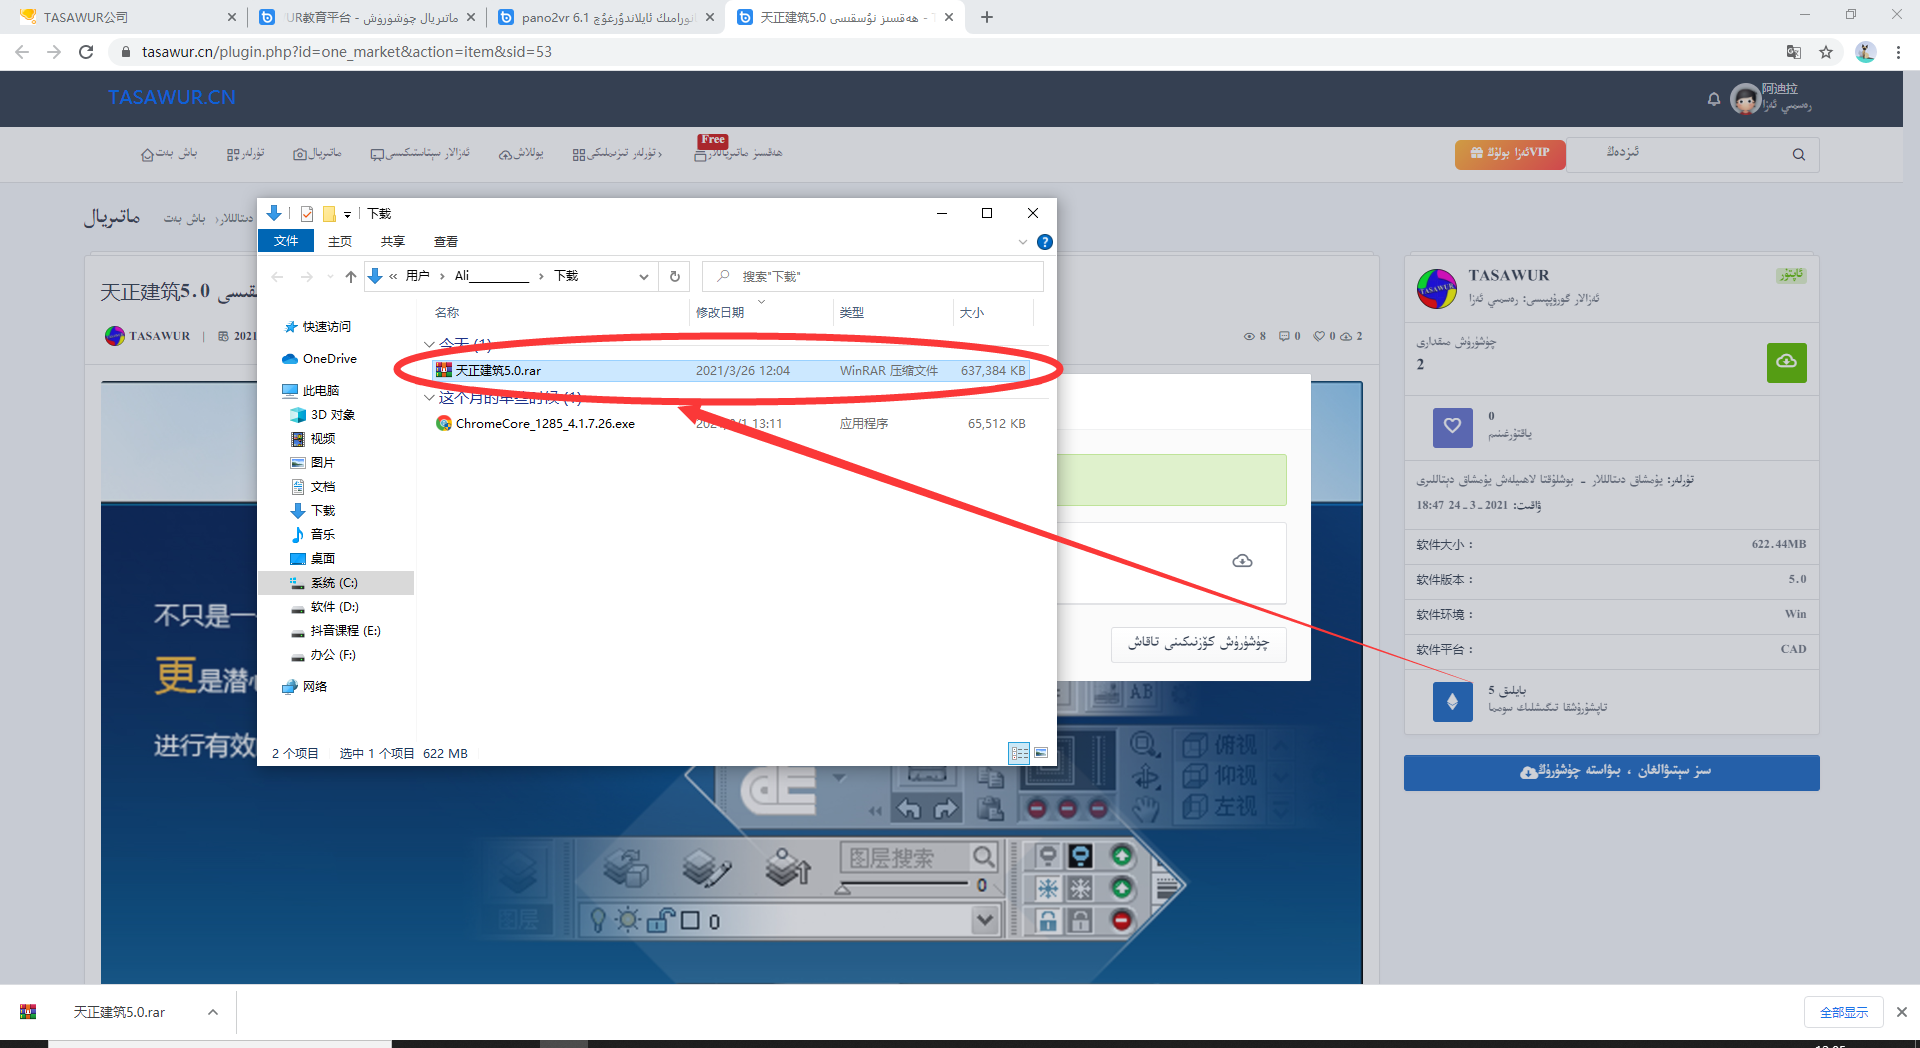This screenshot has width=1920, height=1048.
Task: Click the orange VIP button
Action: [x=1509, y=154]
